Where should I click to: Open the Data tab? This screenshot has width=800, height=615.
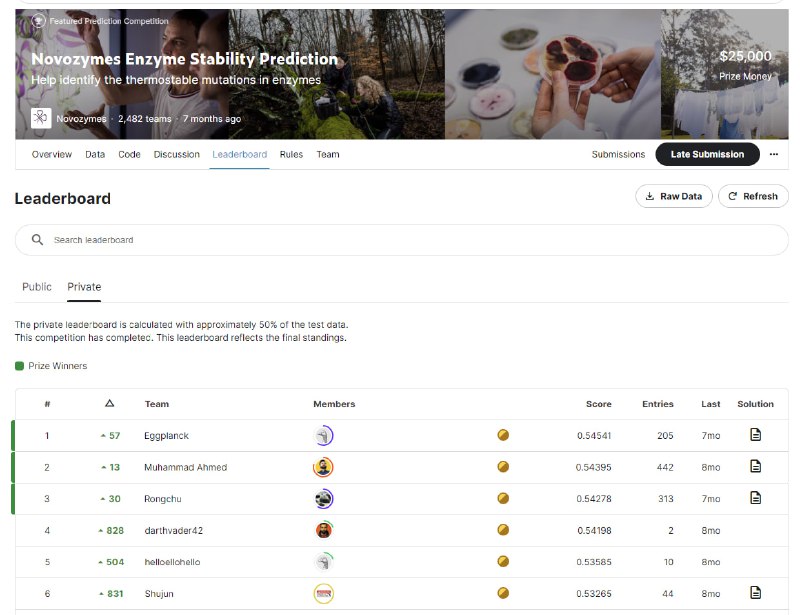(95, 154)
